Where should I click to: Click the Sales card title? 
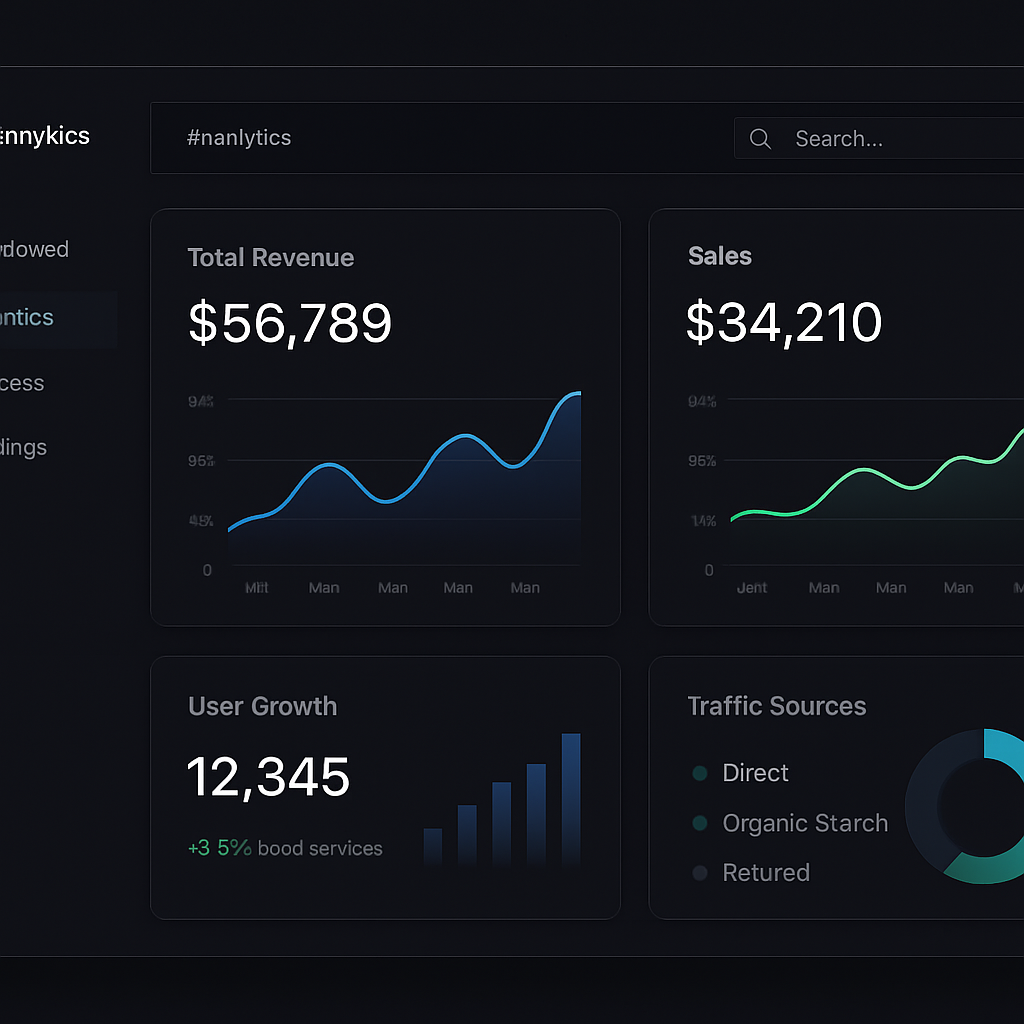click(x=720, y=256)
